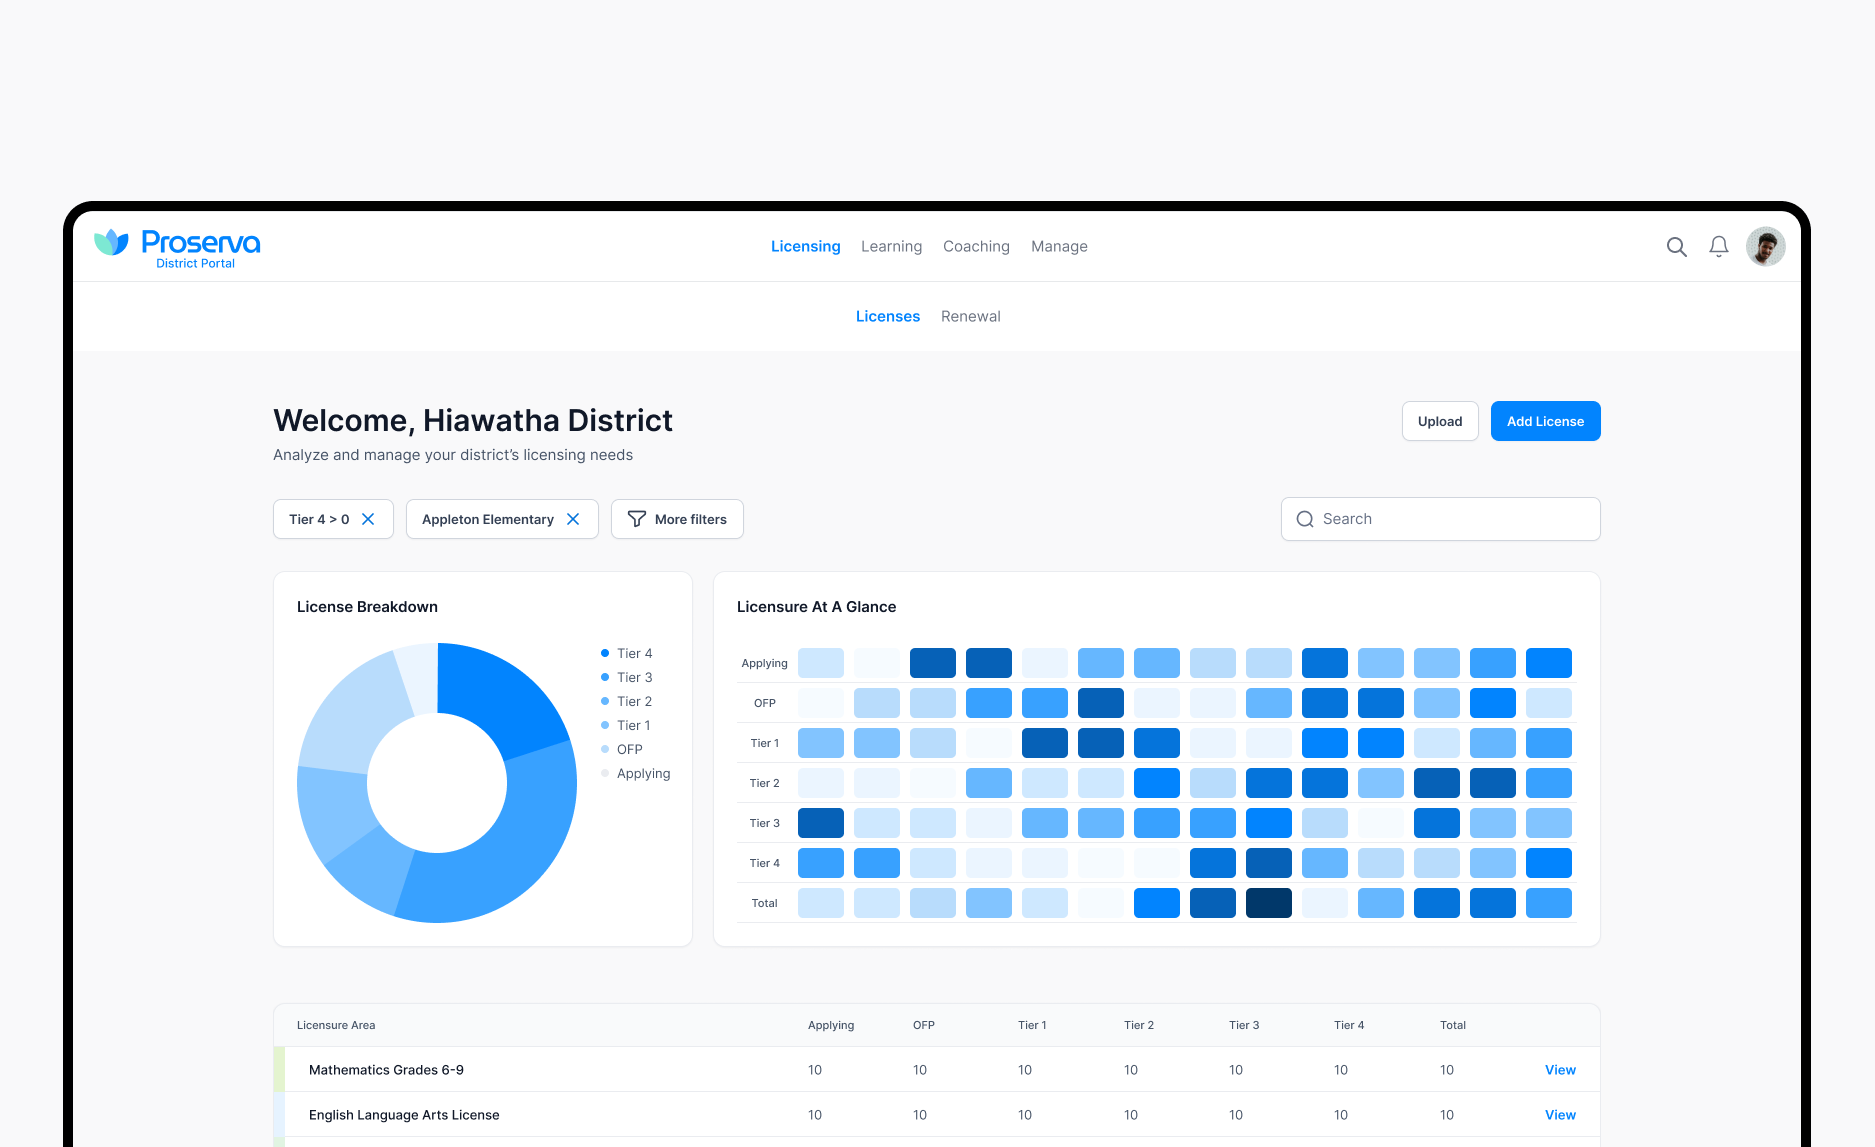1875x1147 pixels.
Task: Select Tier 3 in chart legend
Action: [627, 677]
